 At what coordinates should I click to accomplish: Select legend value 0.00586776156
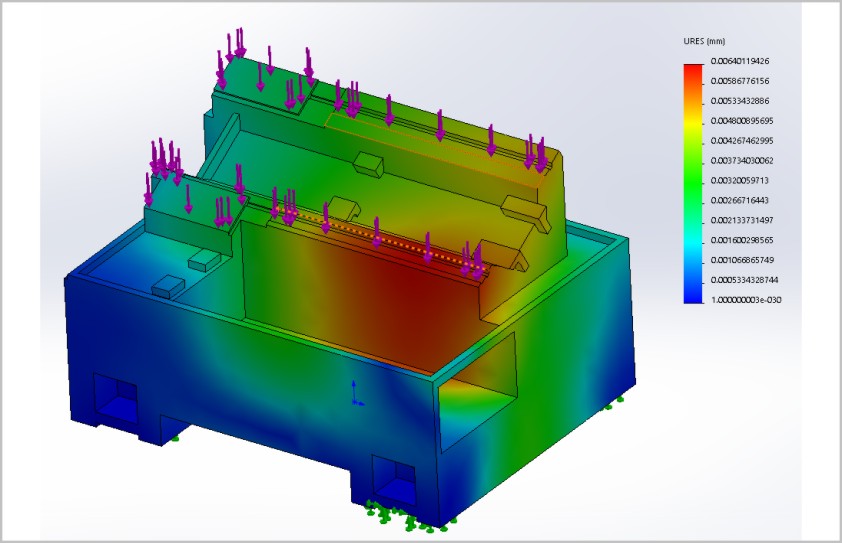point(740,81)
